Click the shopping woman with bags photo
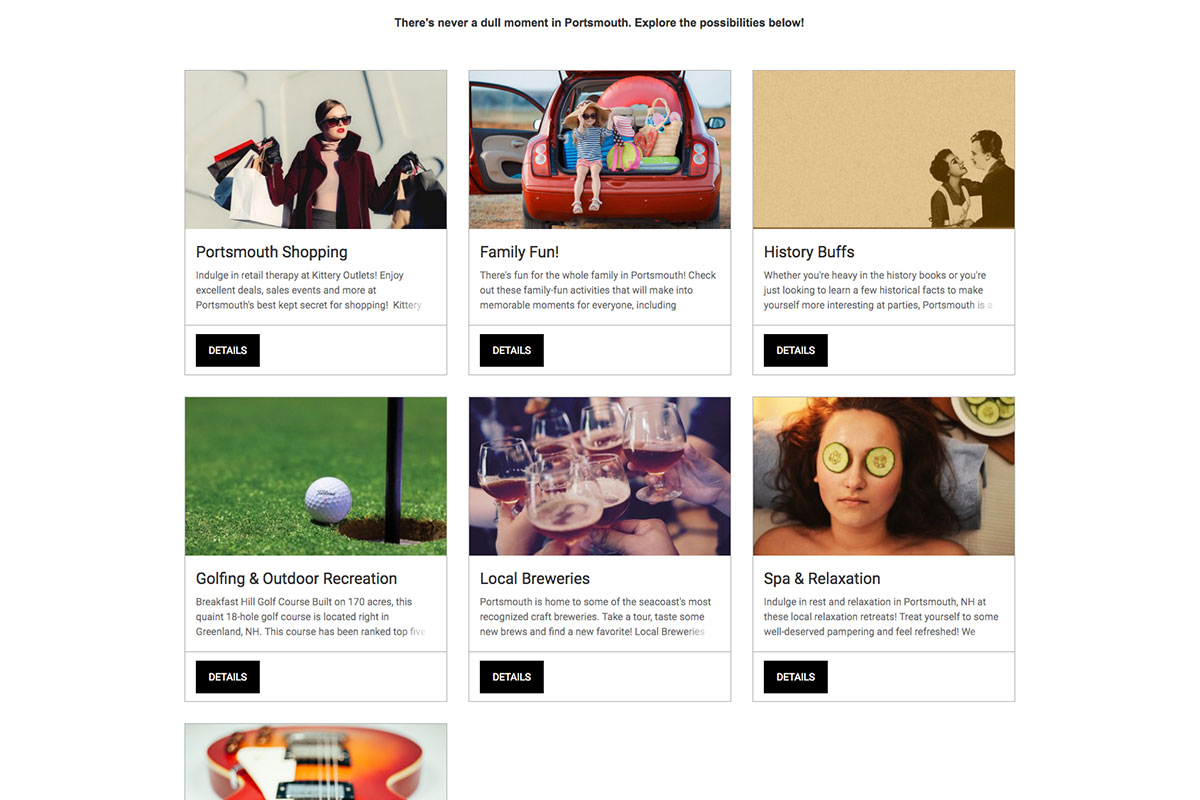Screen dimensions: 1200x800 click(x=316, y=150)
